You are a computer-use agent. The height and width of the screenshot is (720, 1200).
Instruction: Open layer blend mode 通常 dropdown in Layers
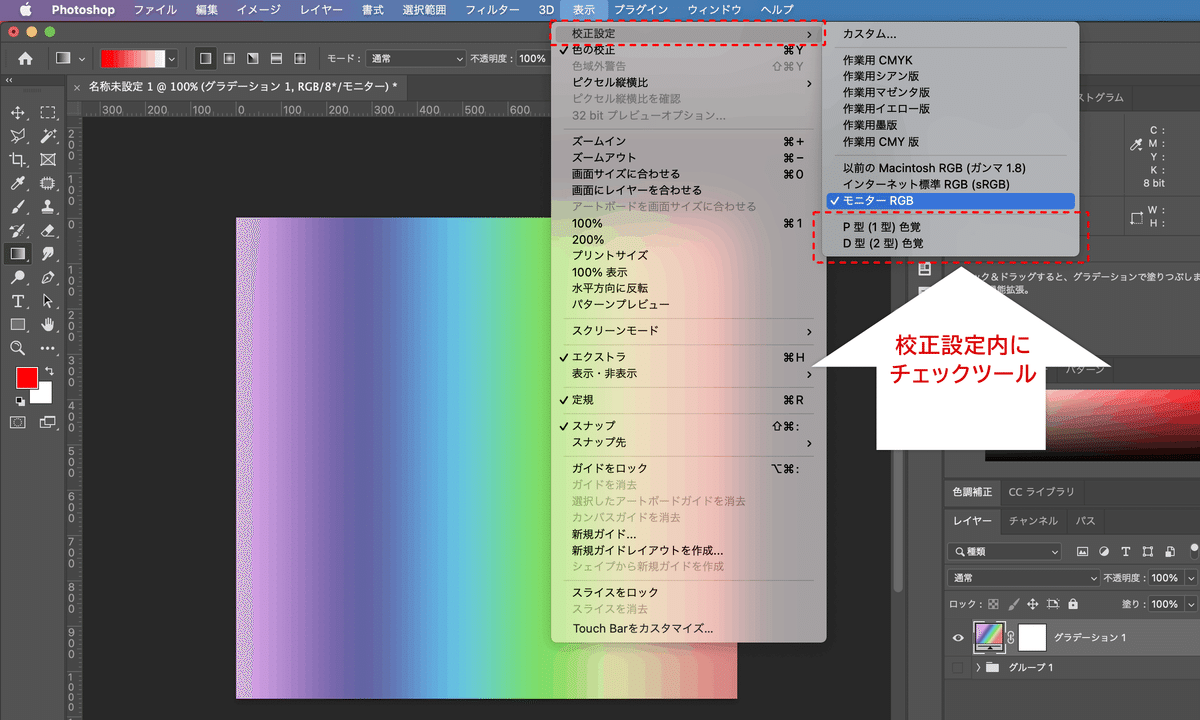click(1024, 578)
